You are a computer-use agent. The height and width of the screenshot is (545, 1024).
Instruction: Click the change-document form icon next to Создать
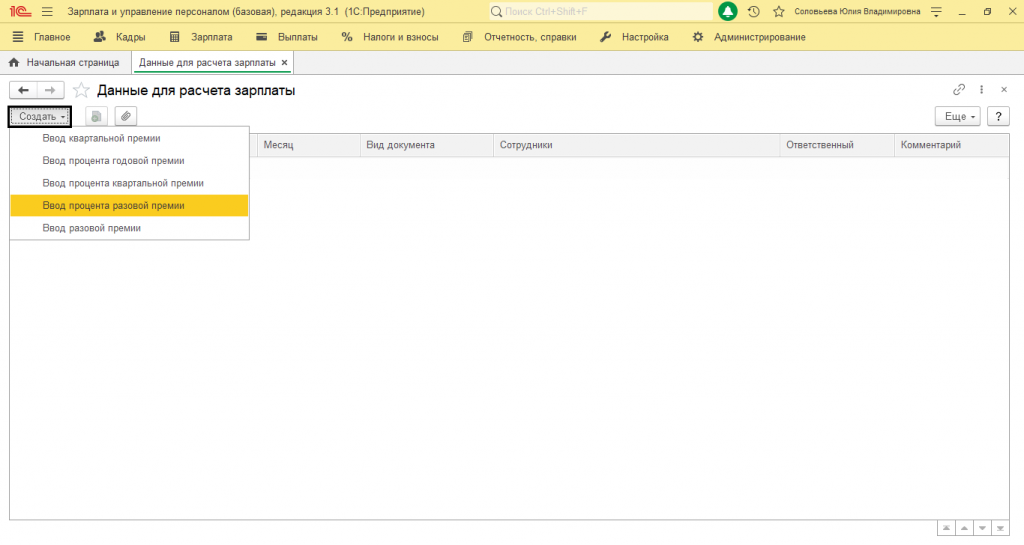coord(96,116)
